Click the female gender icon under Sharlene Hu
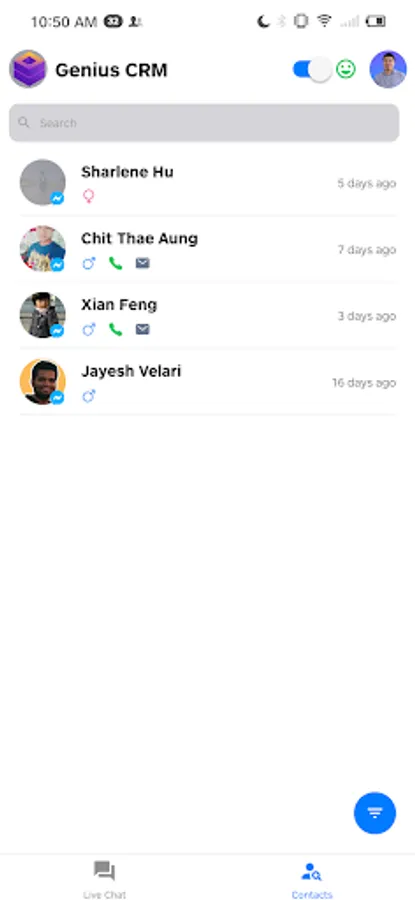This screenshot has width=415, height=900. [x=88, y=197]
